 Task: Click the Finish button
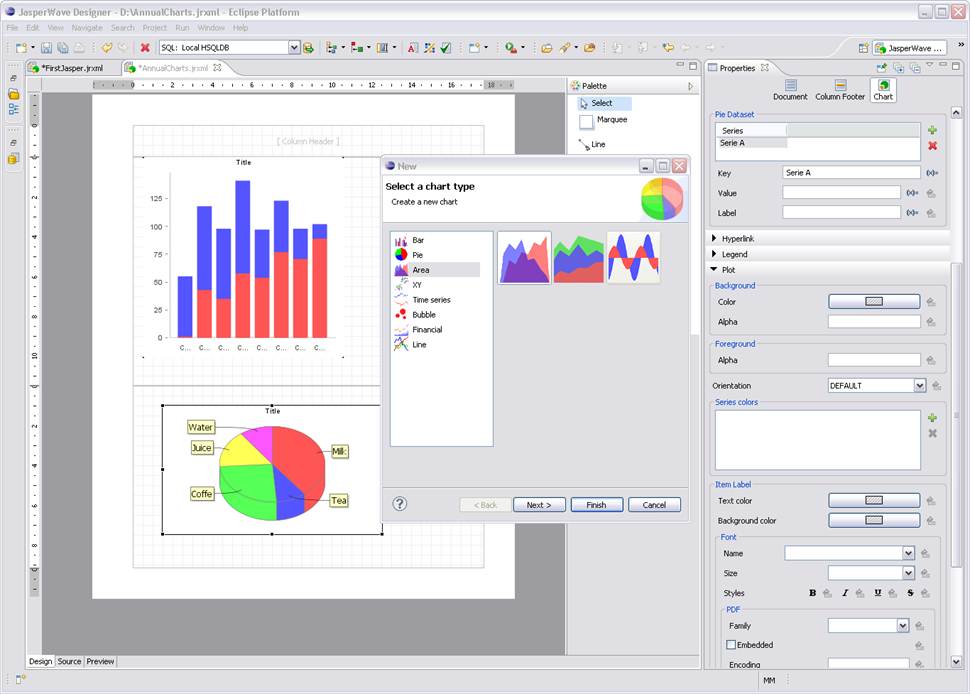pyautogui.click(x=596, y=505)
